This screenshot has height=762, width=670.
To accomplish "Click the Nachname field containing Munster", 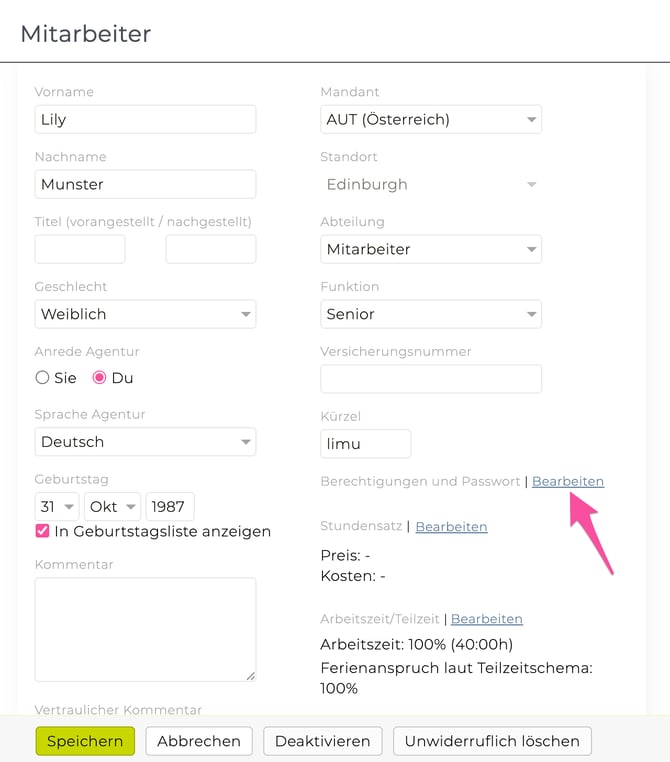I will point(145,184).
